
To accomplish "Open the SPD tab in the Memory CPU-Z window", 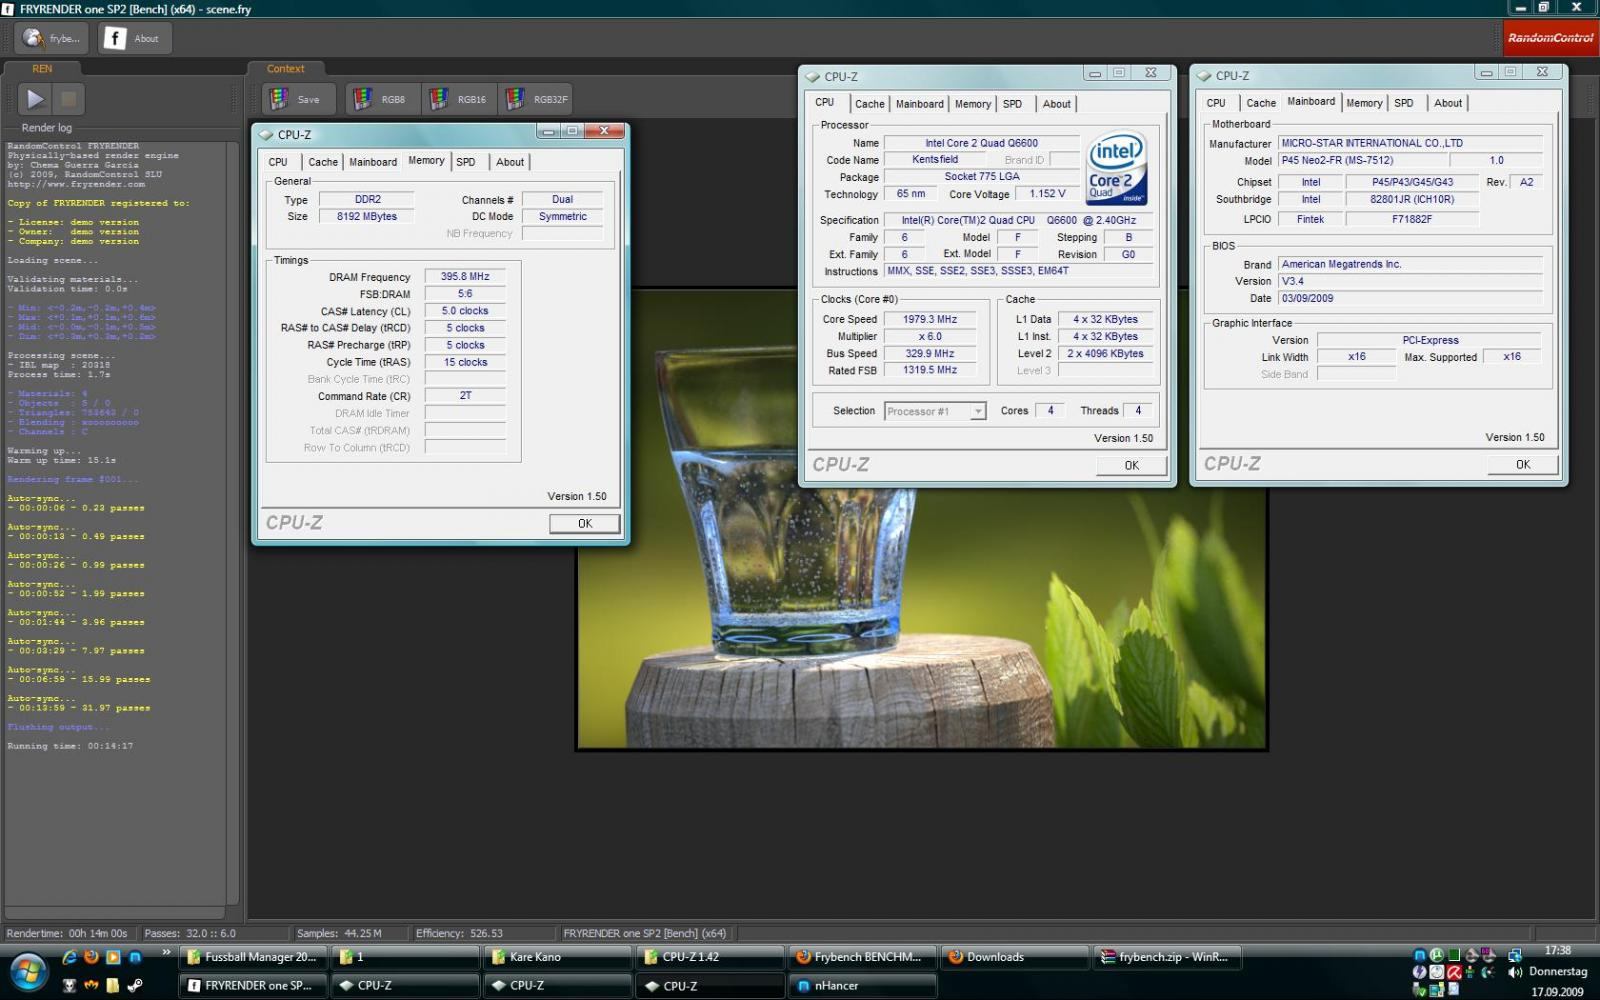I will [466, 162].
